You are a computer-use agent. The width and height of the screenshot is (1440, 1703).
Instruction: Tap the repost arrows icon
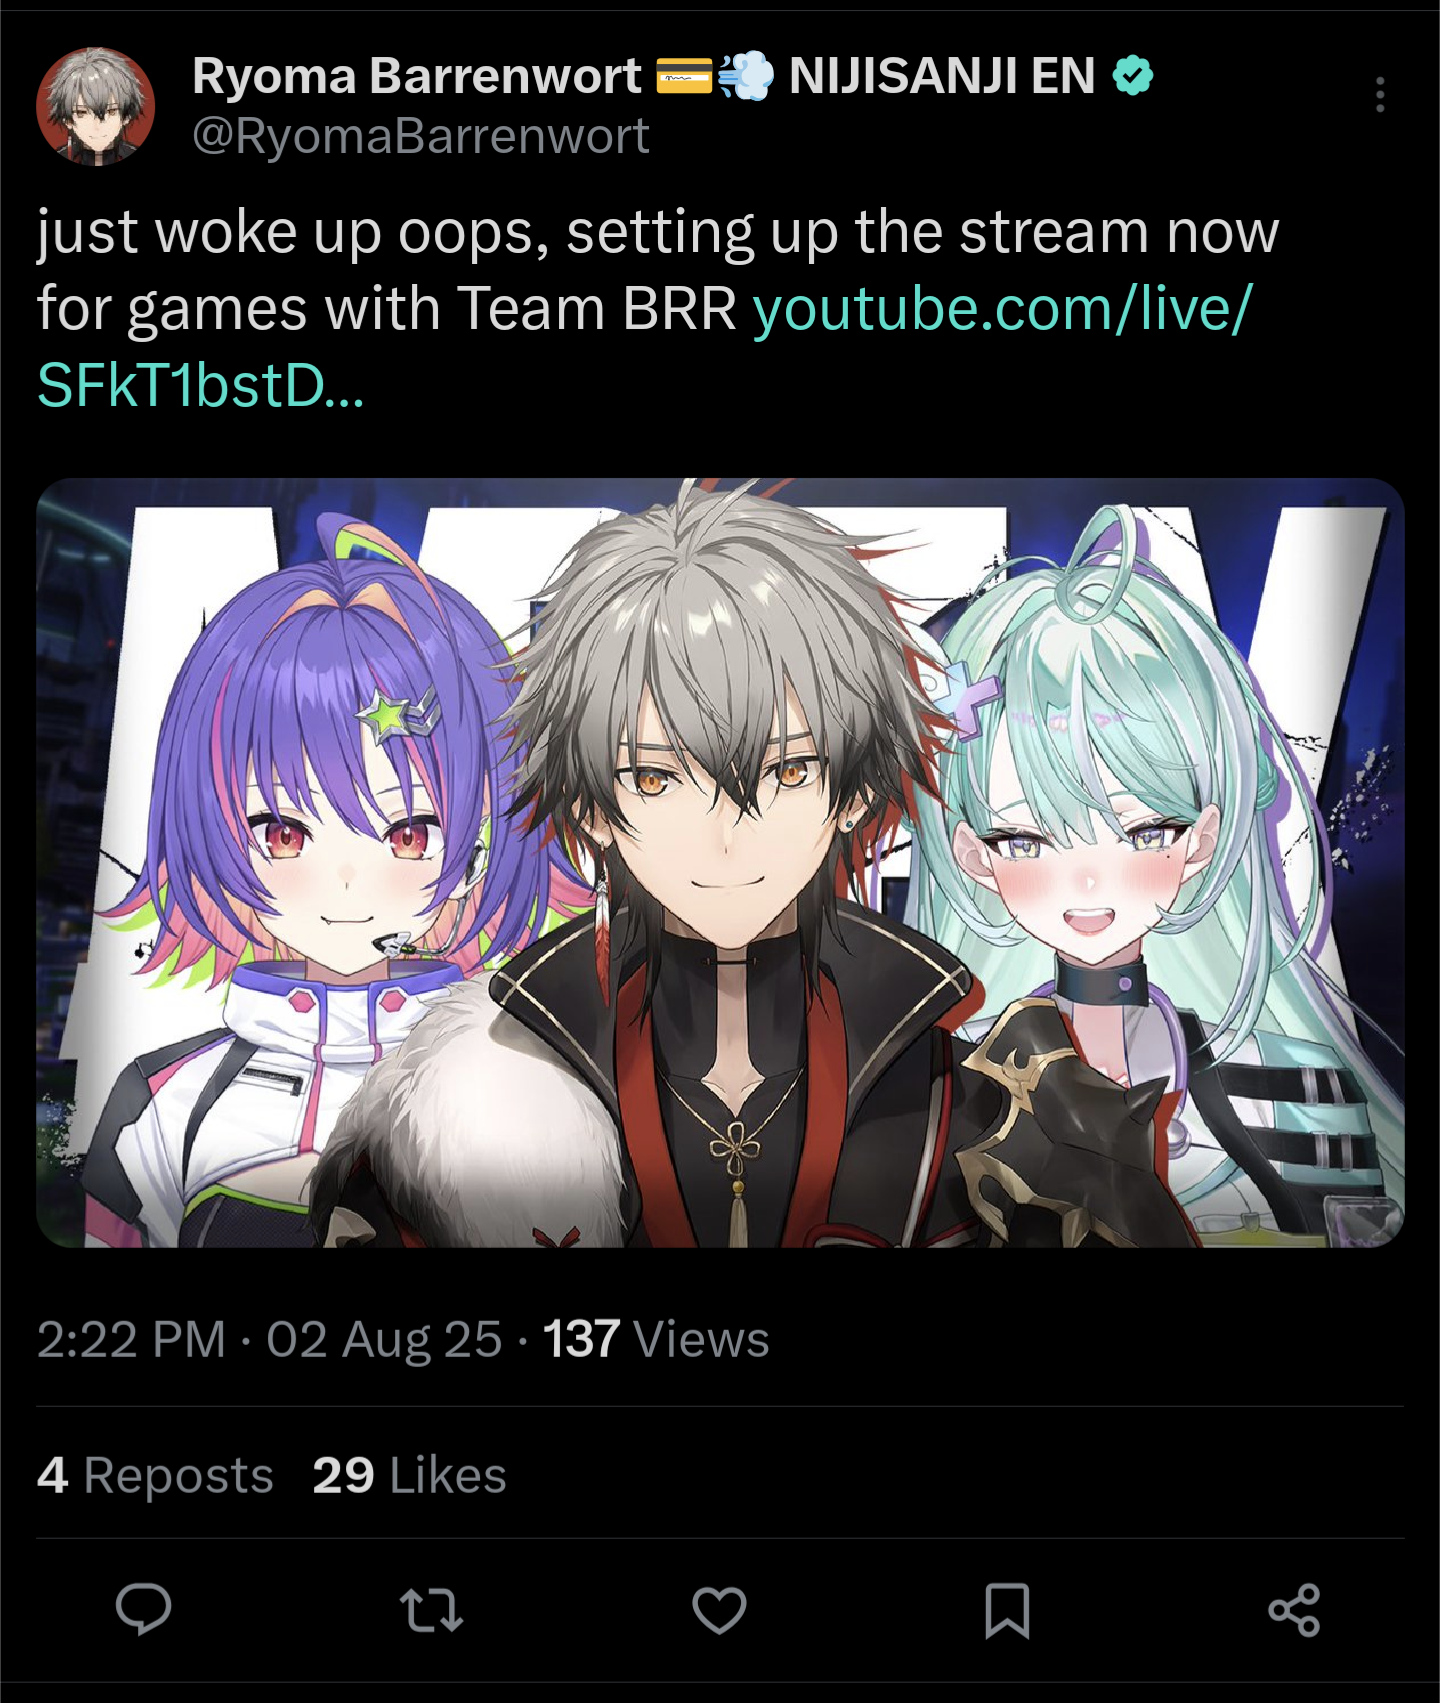point(431,1610)
